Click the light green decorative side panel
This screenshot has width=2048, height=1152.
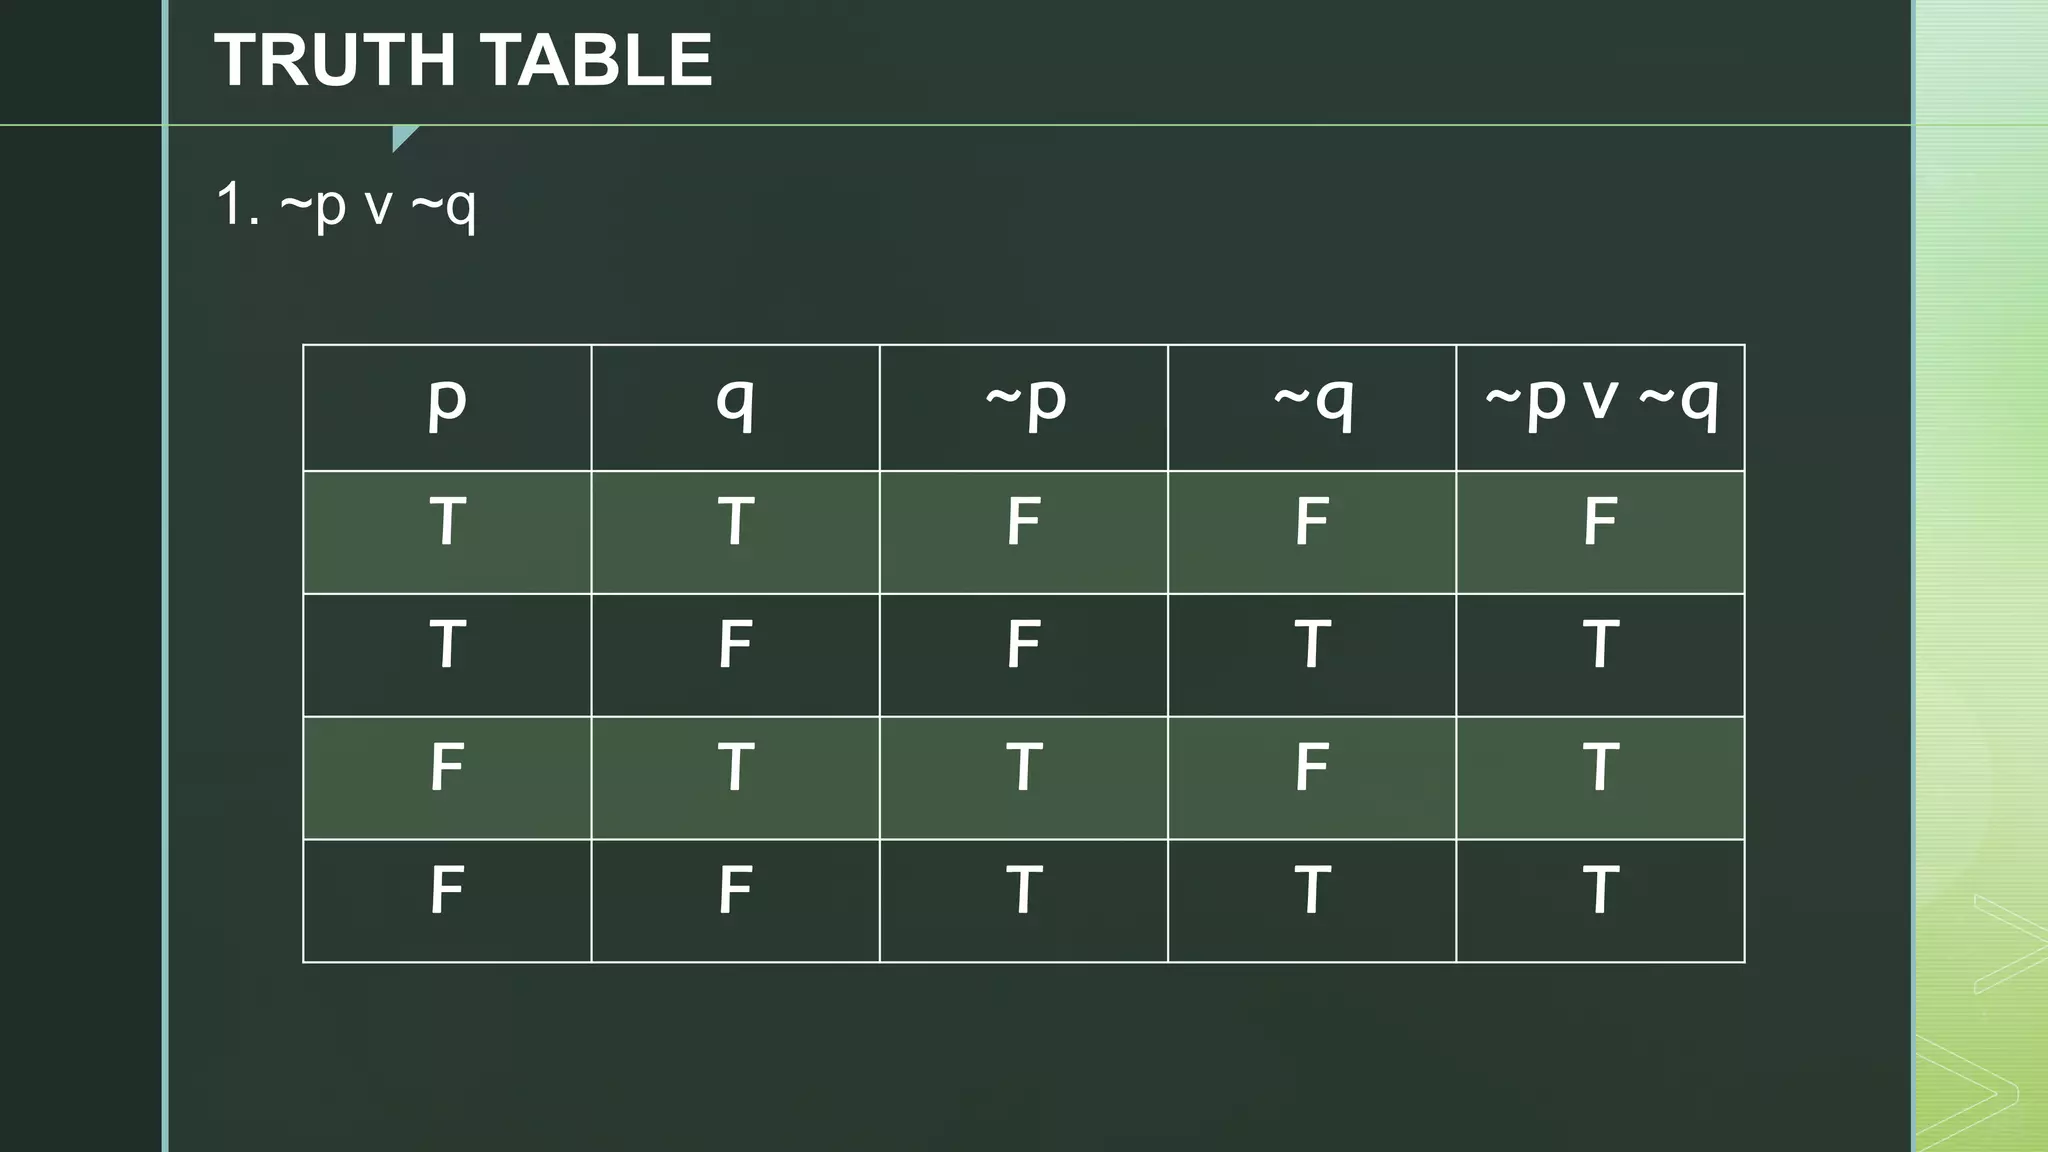tap(1981, 576)
